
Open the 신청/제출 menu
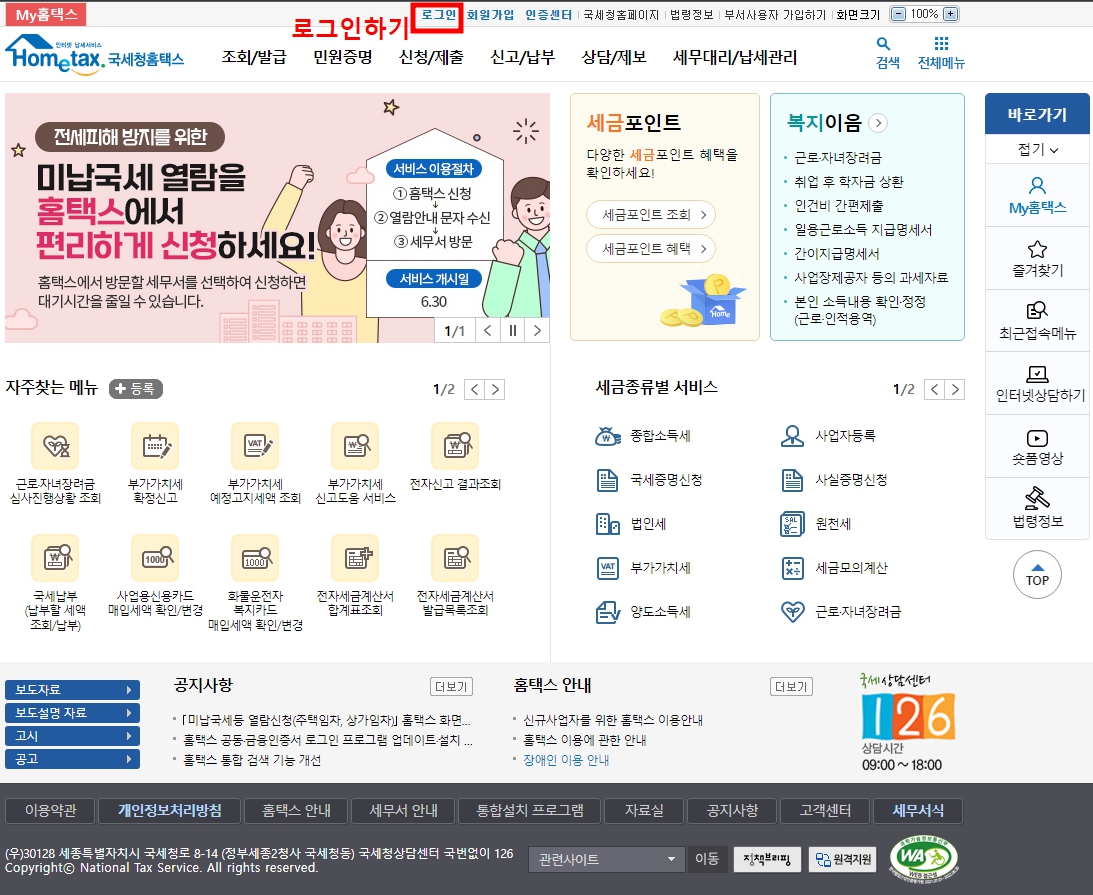coord(431,57)
